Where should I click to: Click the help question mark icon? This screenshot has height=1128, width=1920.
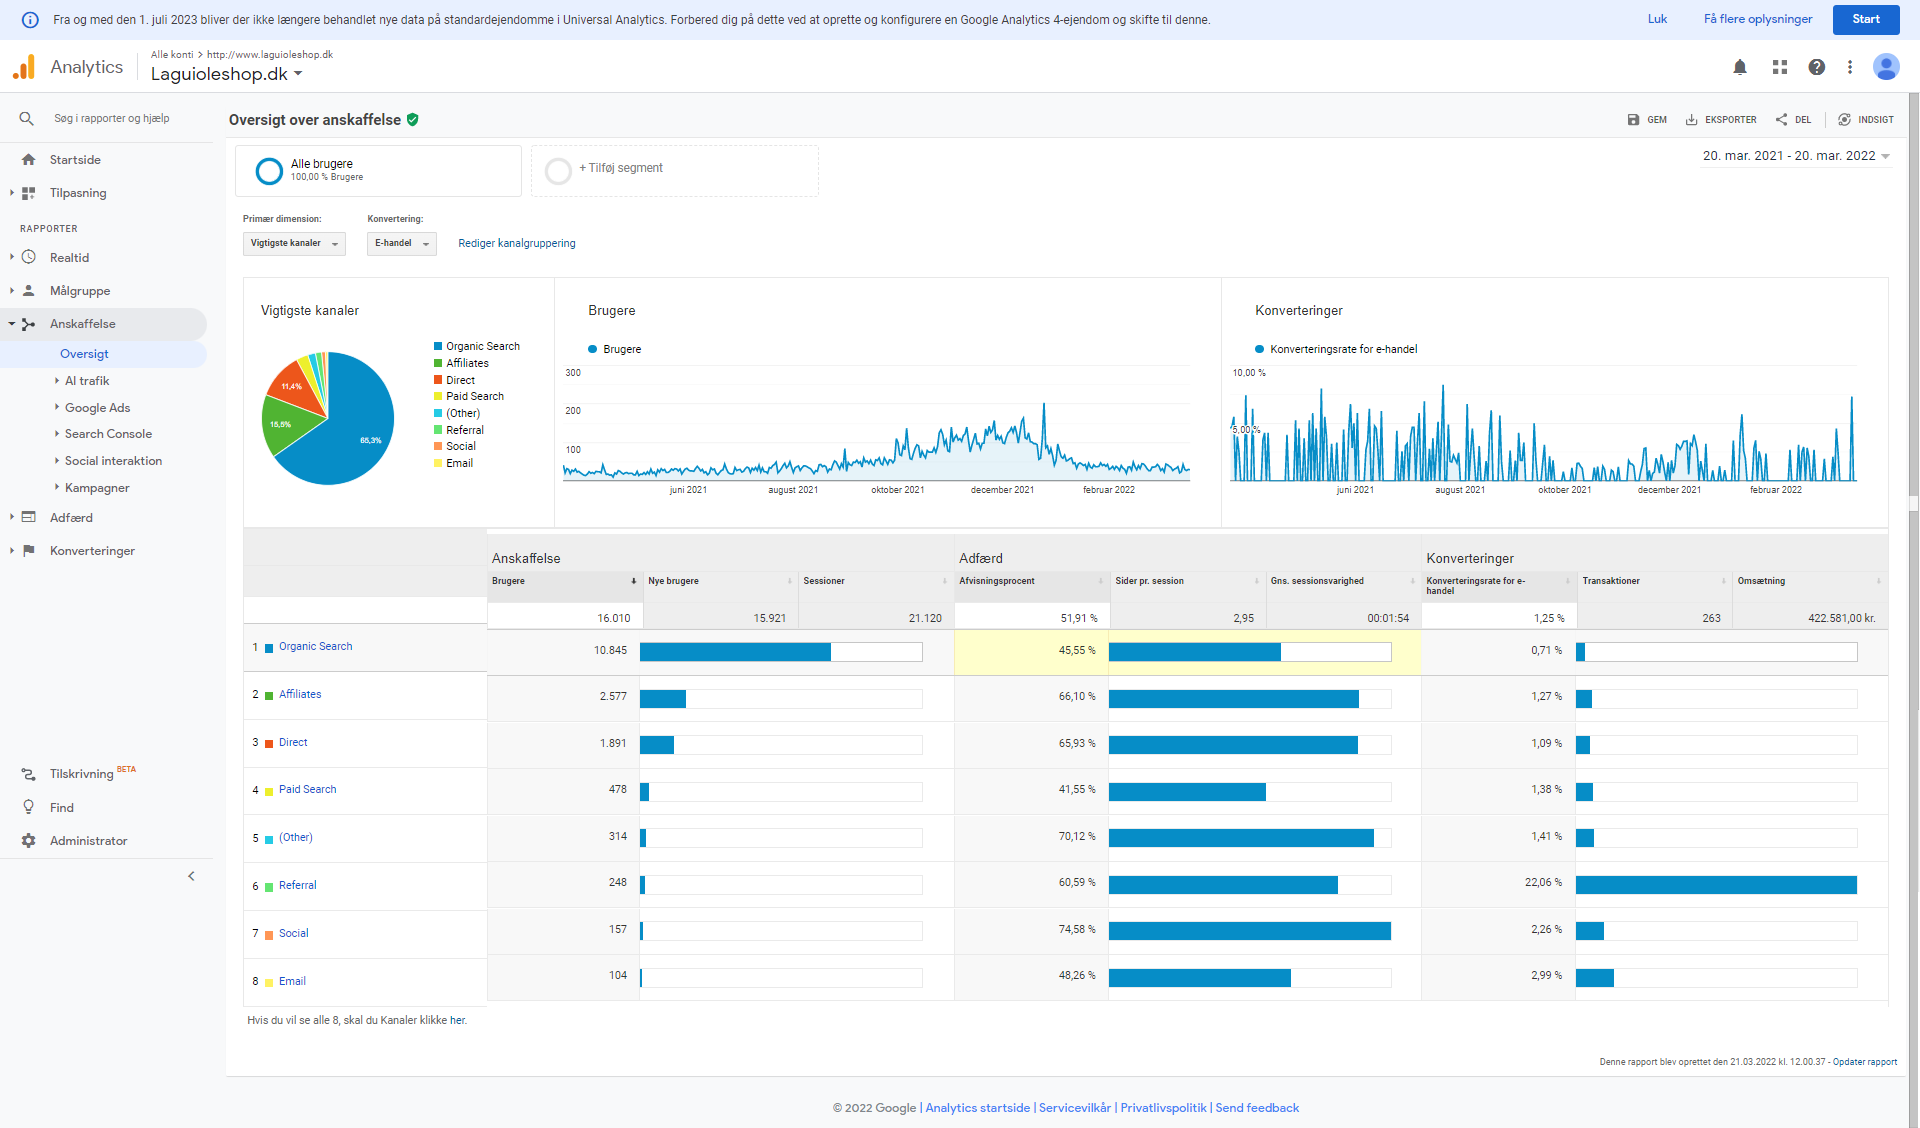tap(1817, 67)
